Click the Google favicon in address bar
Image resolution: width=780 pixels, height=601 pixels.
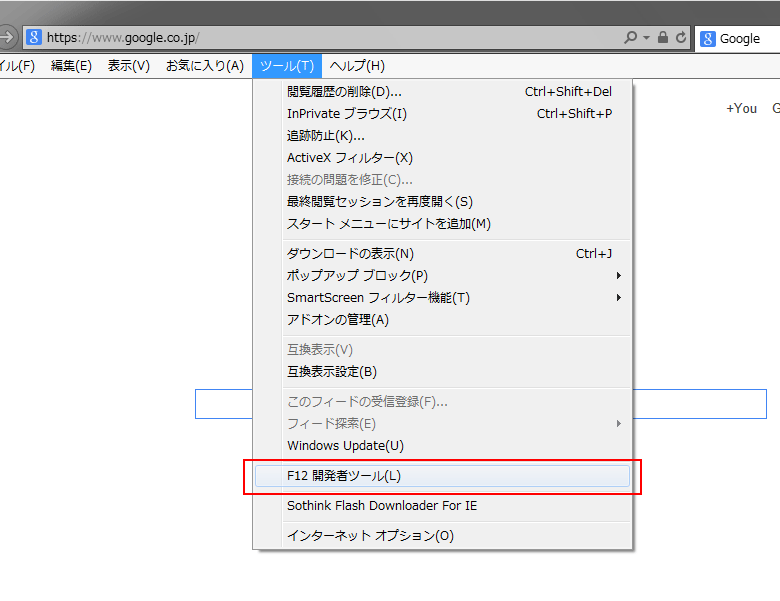[34, 37]
